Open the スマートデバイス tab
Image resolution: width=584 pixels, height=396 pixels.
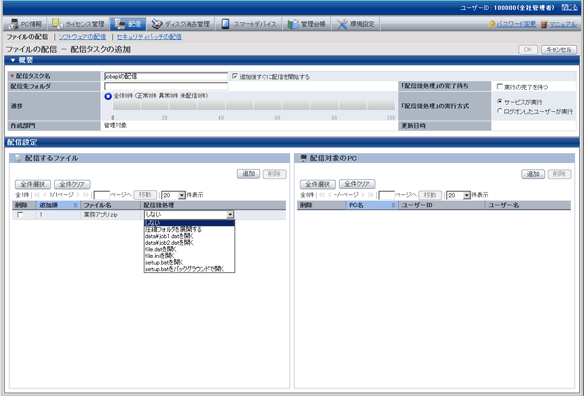tap(248, 24)
